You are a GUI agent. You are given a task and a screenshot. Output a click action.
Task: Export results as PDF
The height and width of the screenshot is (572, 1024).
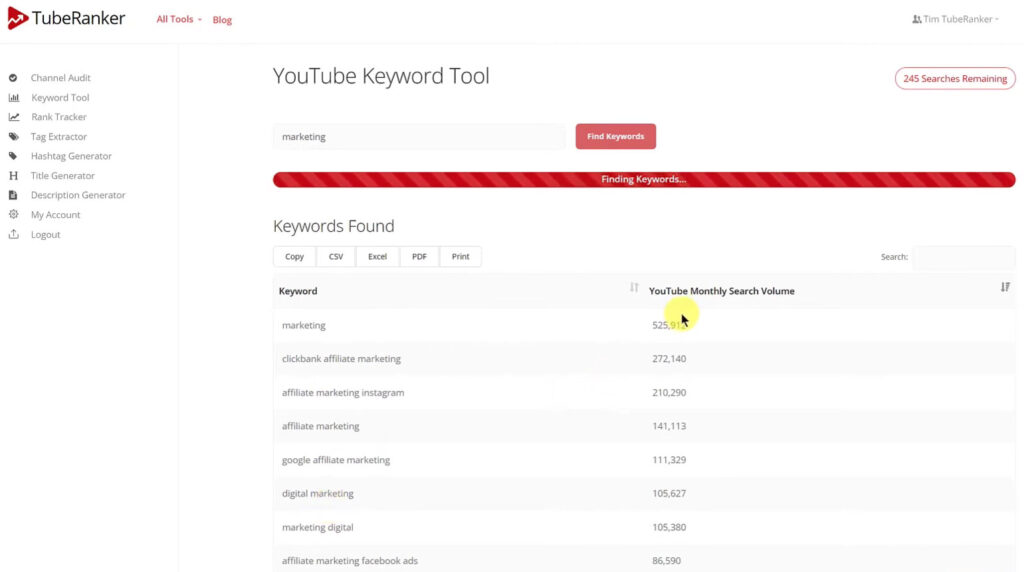coord(419,257)
